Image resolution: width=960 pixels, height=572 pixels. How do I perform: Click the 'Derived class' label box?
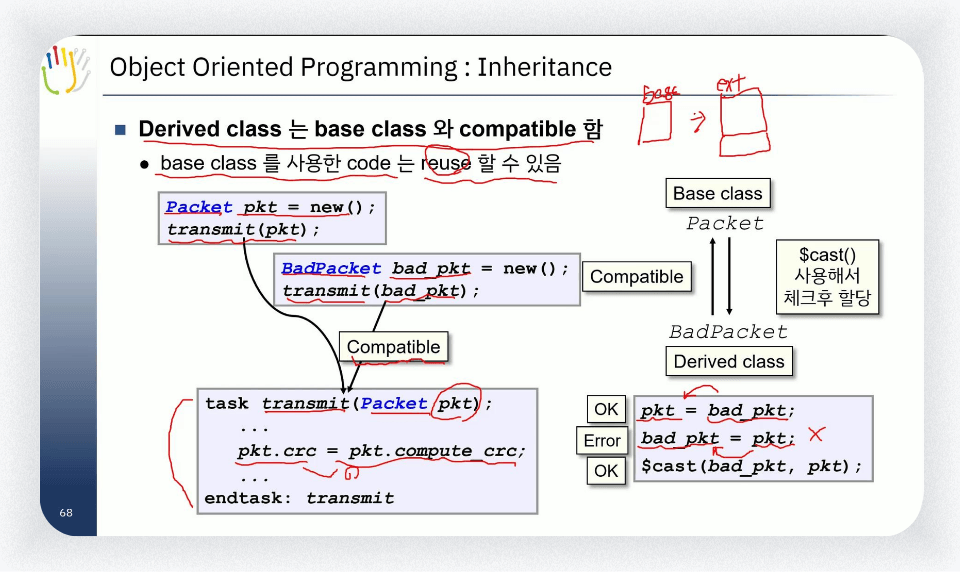point(729,361)
